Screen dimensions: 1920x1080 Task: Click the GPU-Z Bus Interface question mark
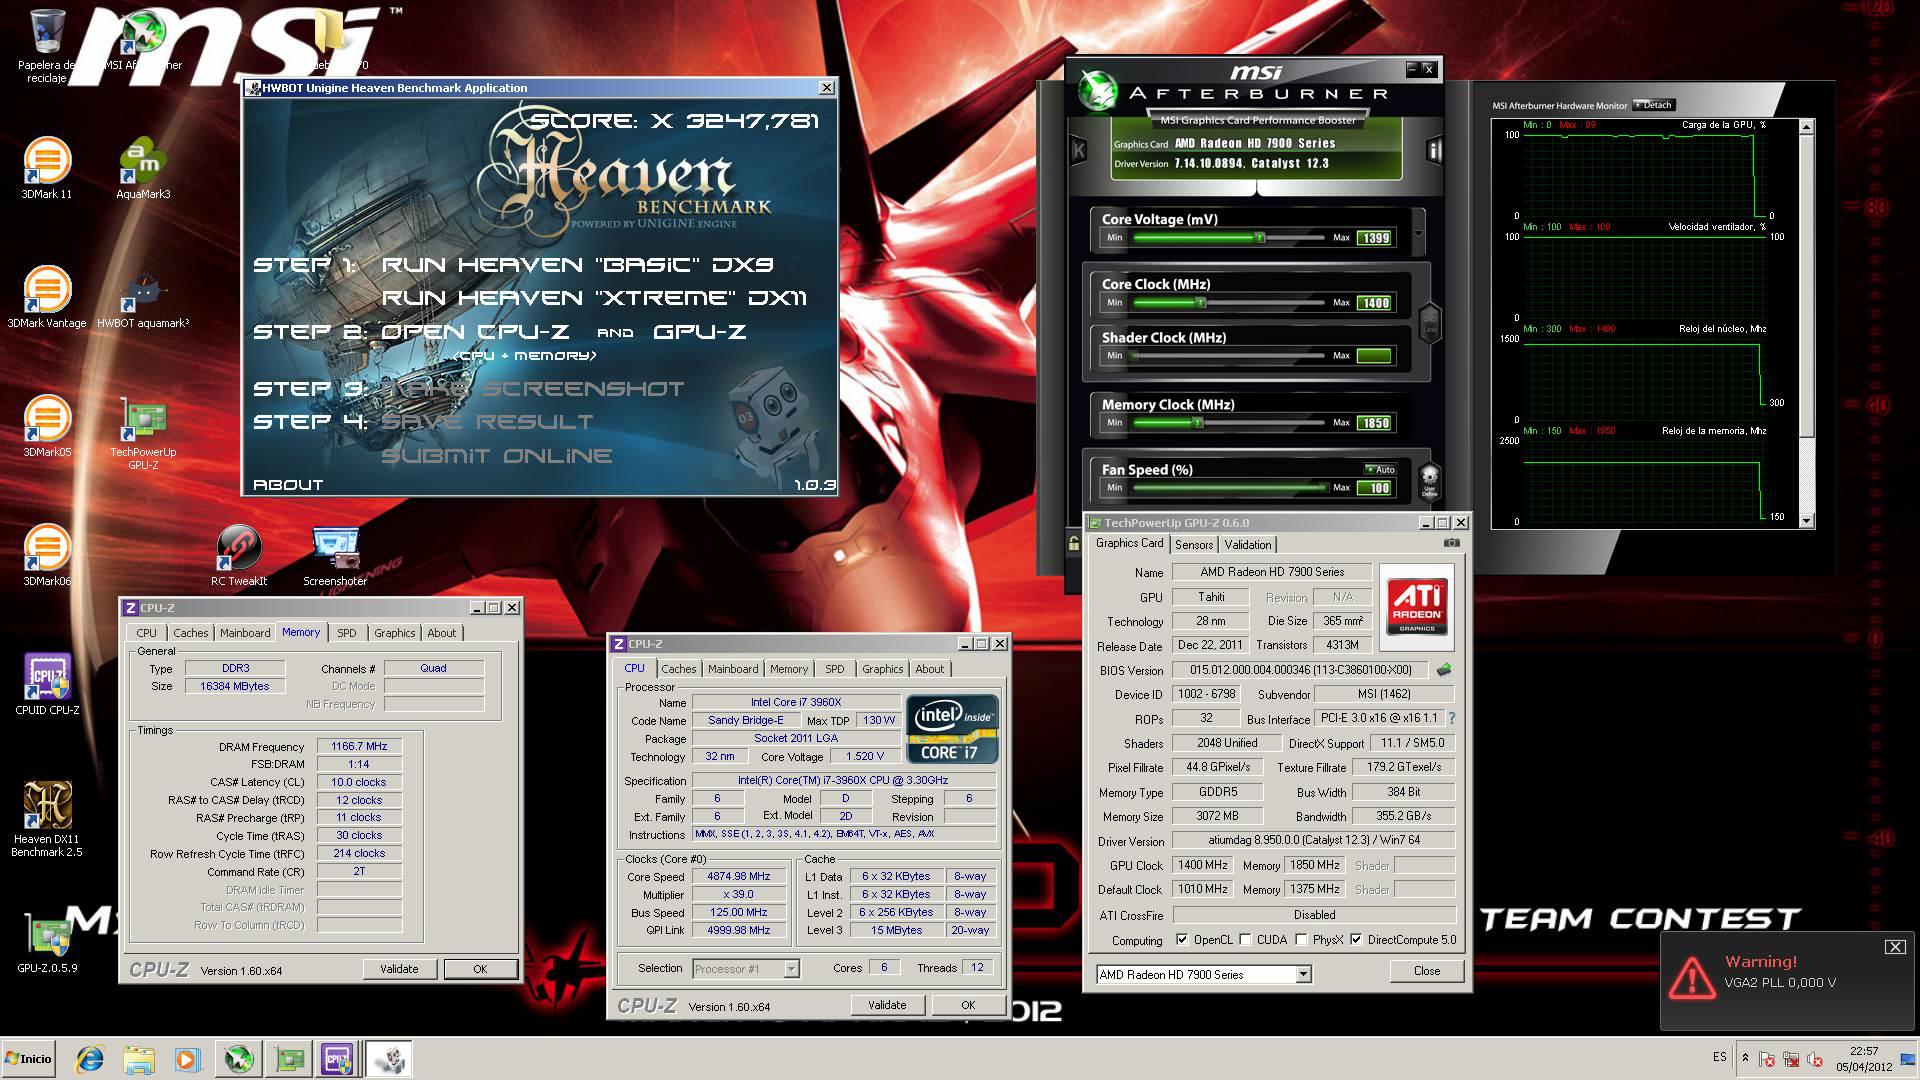(1451, 718)
